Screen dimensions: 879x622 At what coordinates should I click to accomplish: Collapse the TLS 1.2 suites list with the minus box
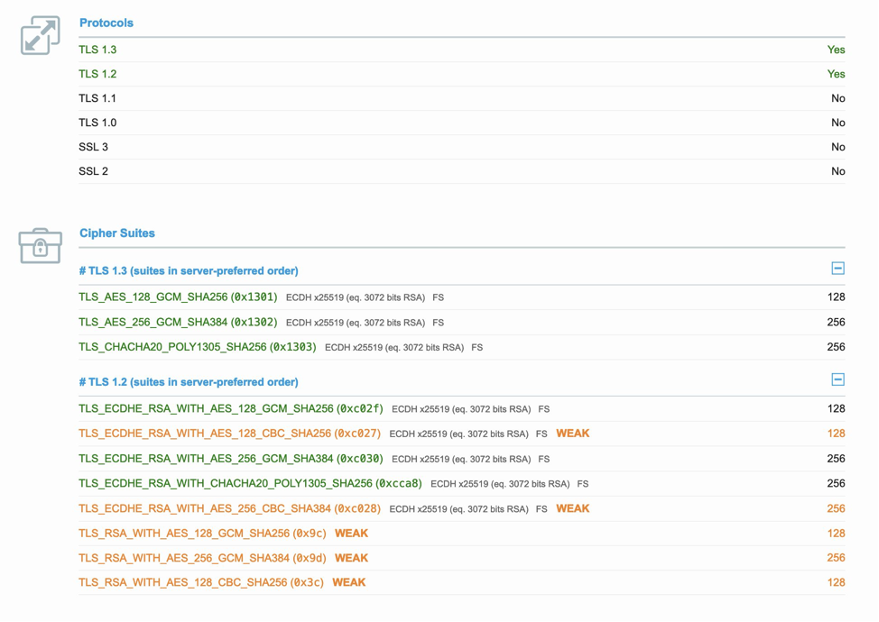tap(838, 381)
